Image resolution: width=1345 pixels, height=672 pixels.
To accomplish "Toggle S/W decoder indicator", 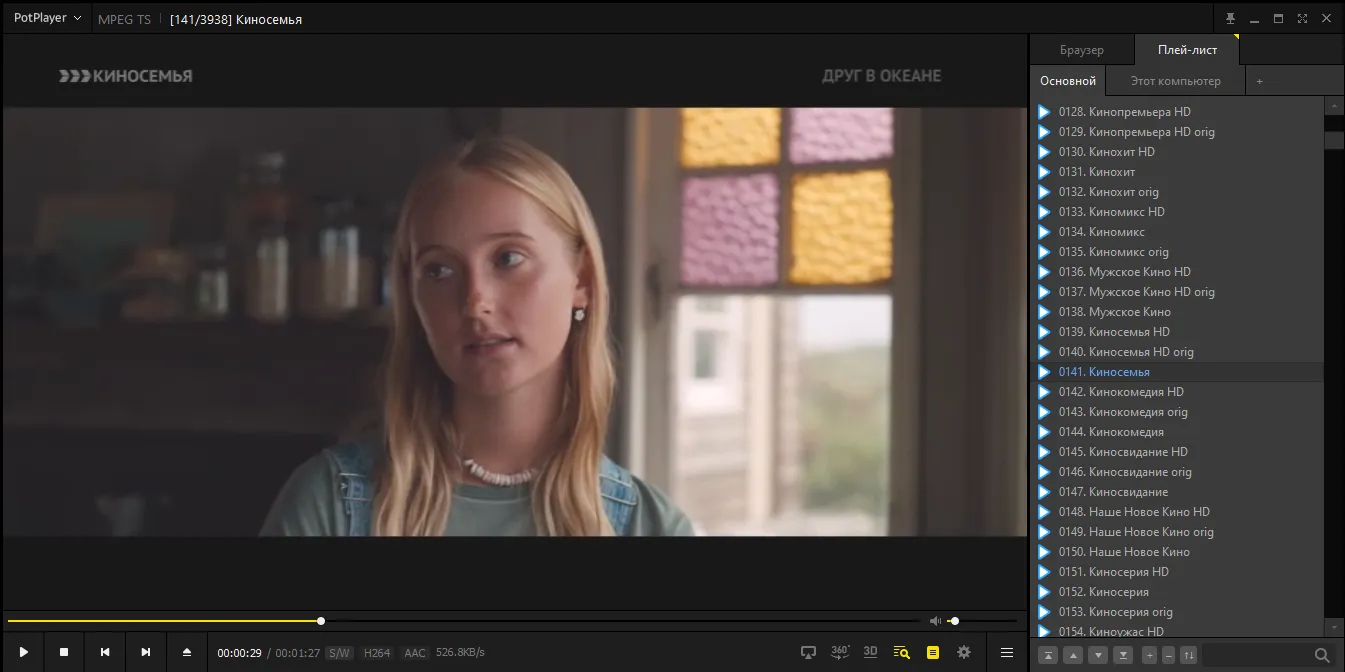I will click(339, 653).
